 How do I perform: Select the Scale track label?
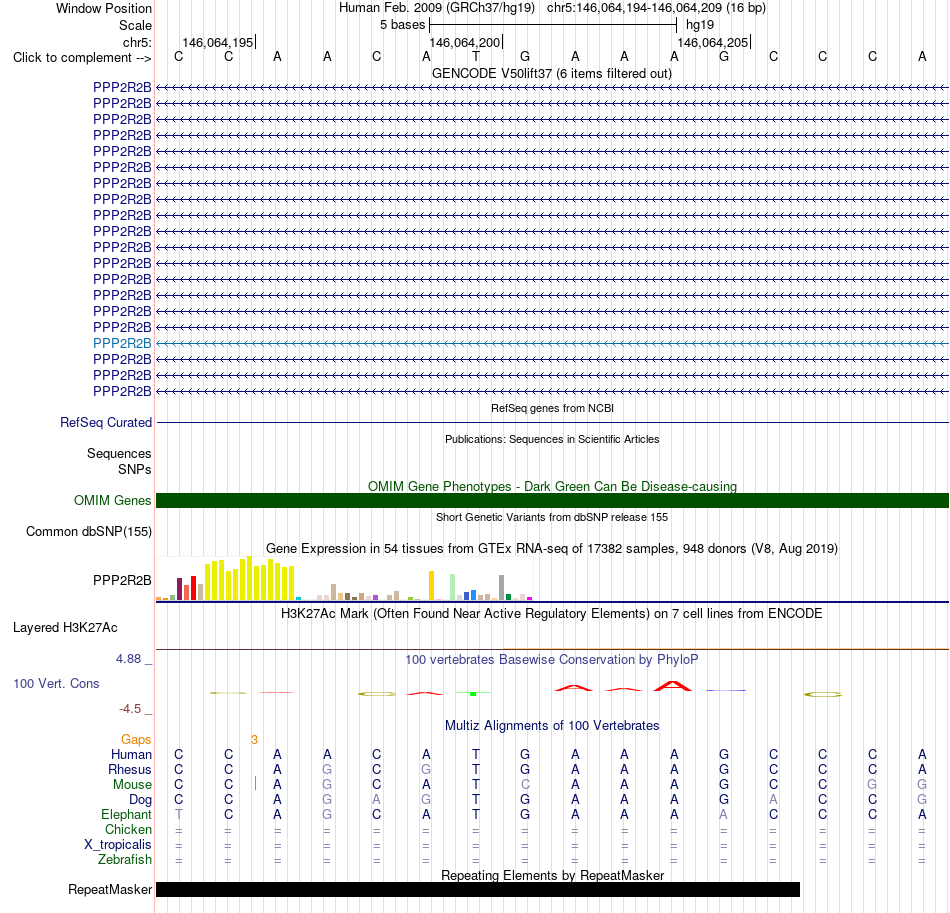[135, 25]
